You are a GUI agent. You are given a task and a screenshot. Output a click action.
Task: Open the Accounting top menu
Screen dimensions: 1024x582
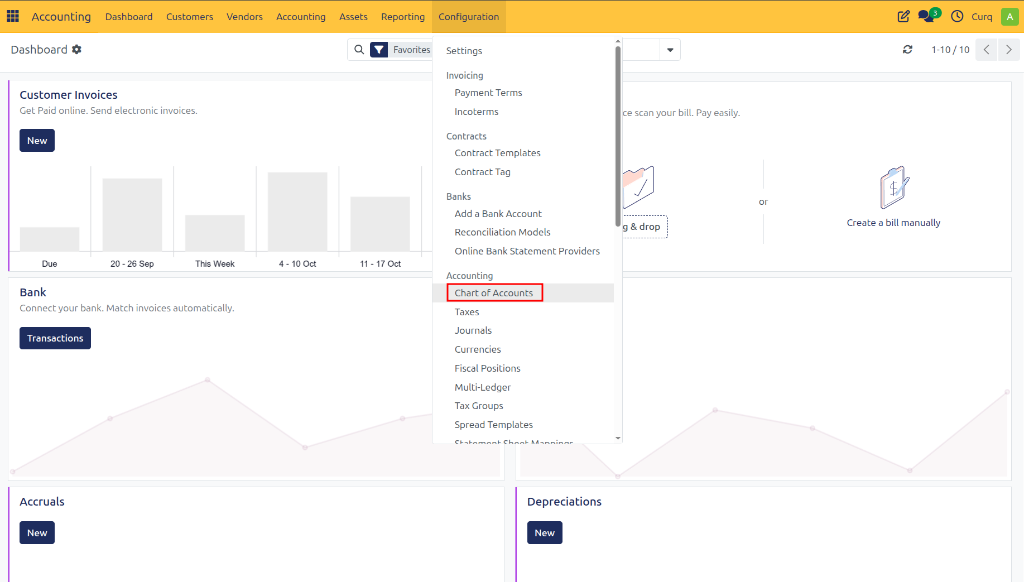300,16
